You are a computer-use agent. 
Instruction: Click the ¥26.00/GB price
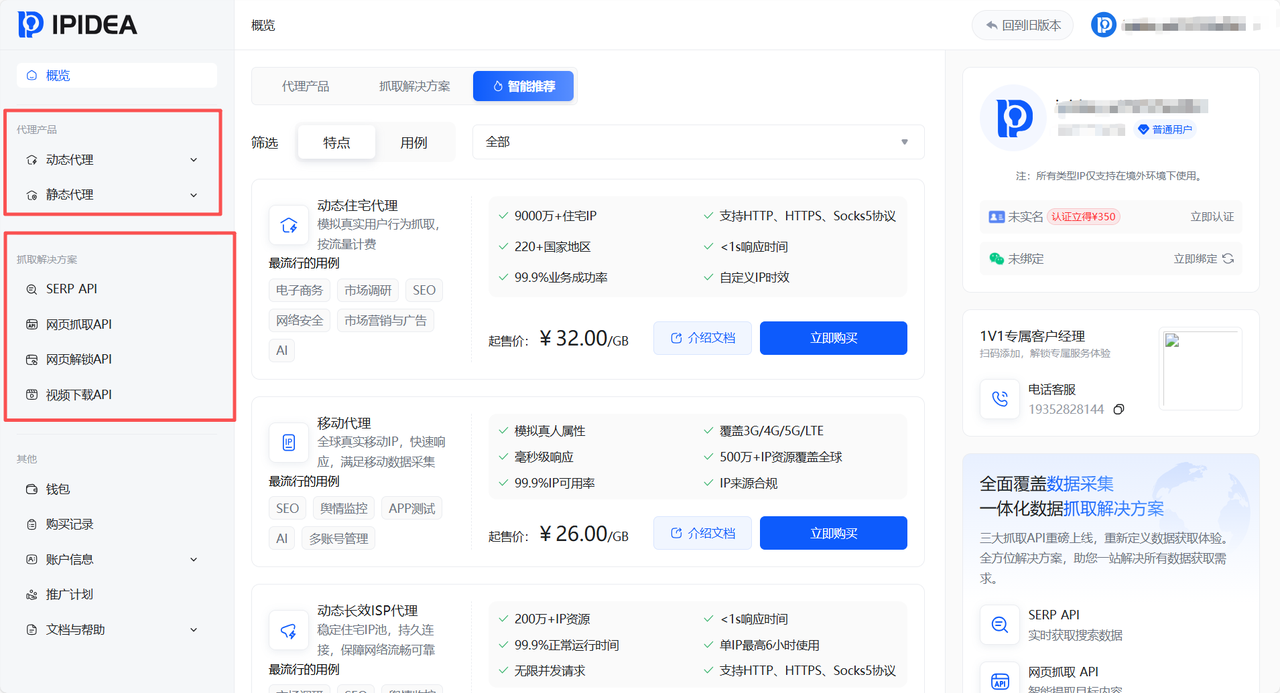pos(583,533)
